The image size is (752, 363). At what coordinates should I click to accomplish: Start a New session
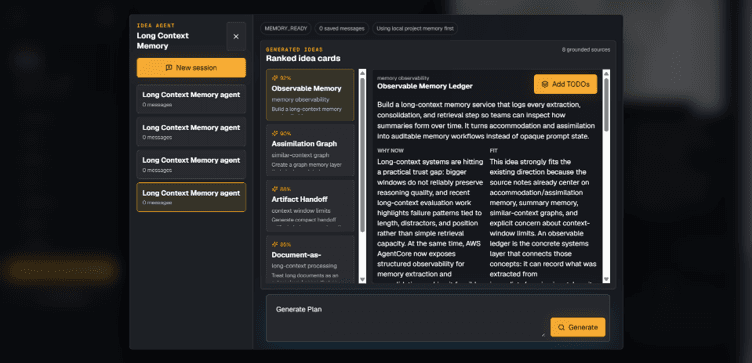pos(191,68)
